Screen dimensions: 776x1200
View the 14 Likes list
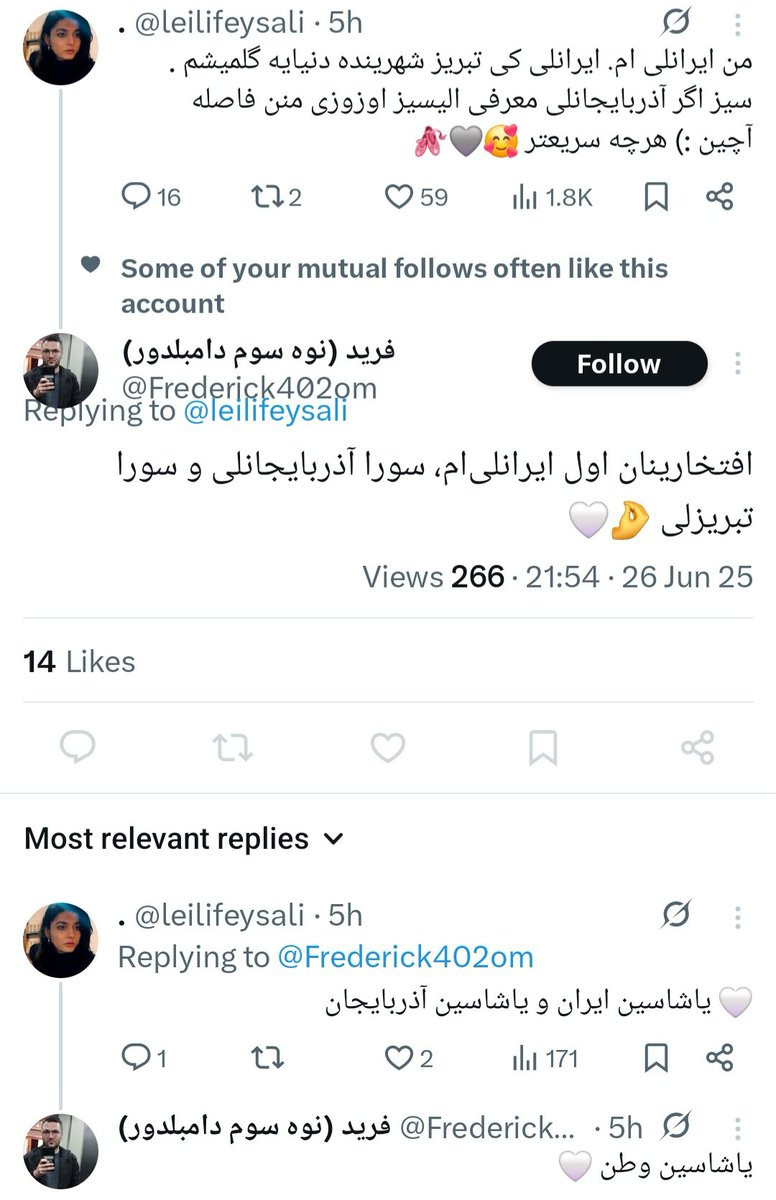[x=79, y=661]
